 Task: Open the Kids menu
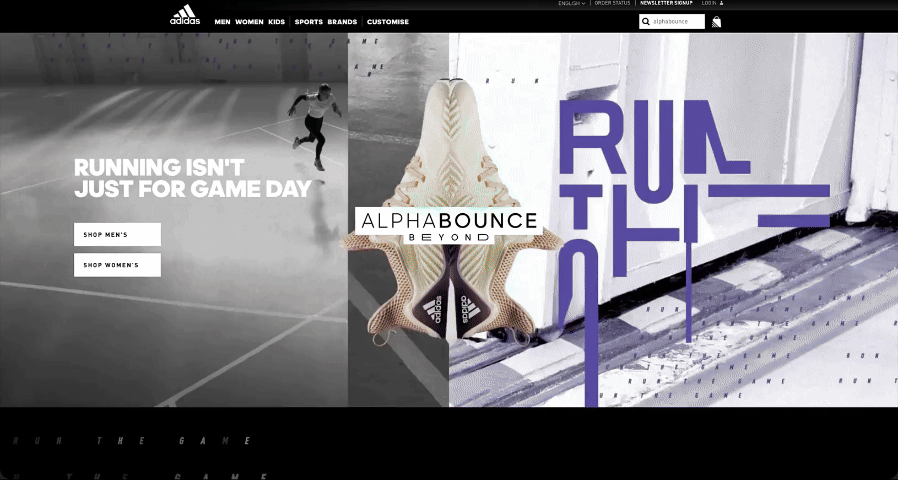(x=277, y=22)
